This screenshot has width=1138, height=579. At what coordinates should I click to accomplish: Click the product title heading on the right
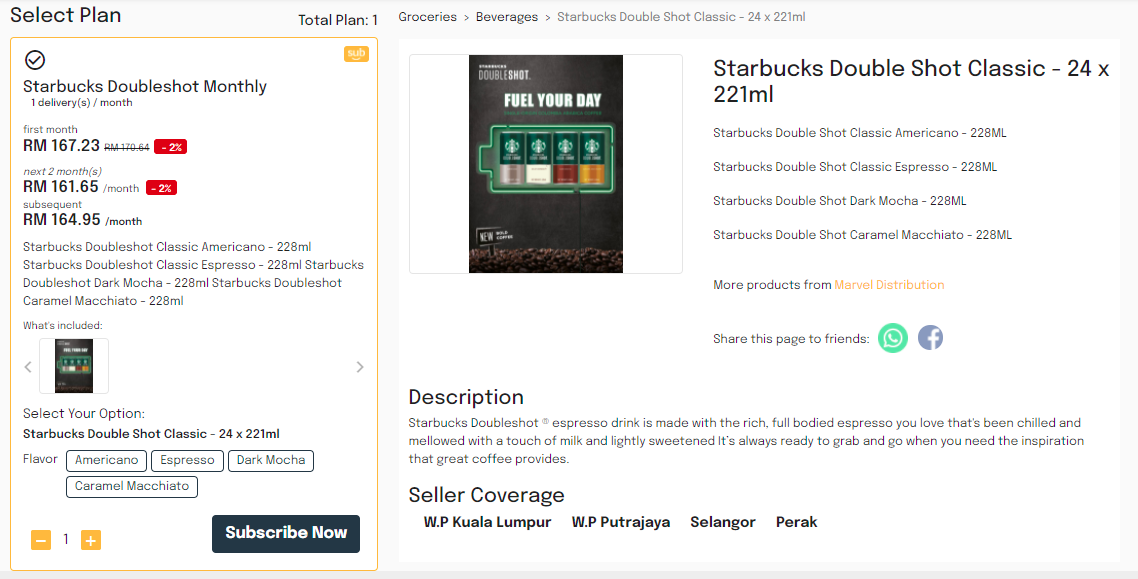pos(912,81)
